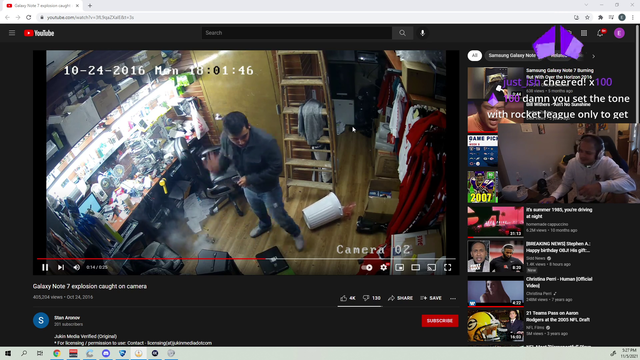Focus the YouTube search box
This screenshot has width=640, height=360.
click(x=297, y=33)
